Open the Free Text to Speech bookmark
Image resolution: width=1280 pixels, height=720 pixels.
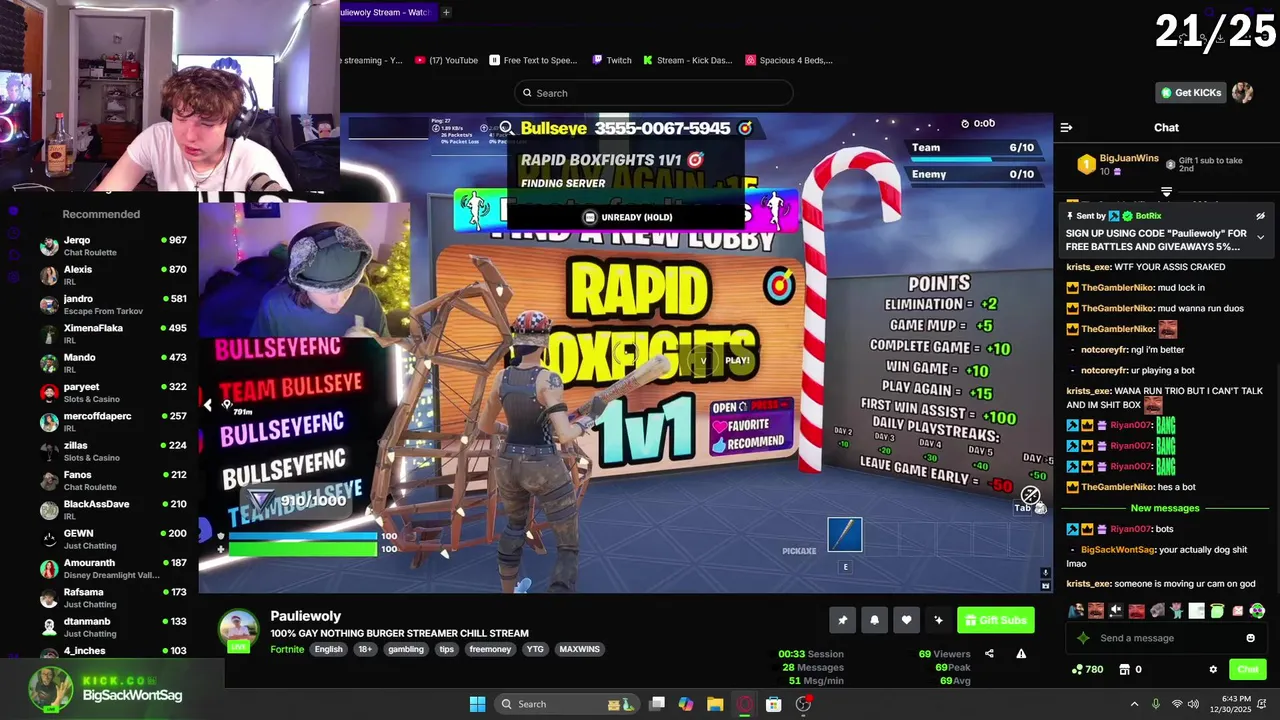click(x=533, y=60)
